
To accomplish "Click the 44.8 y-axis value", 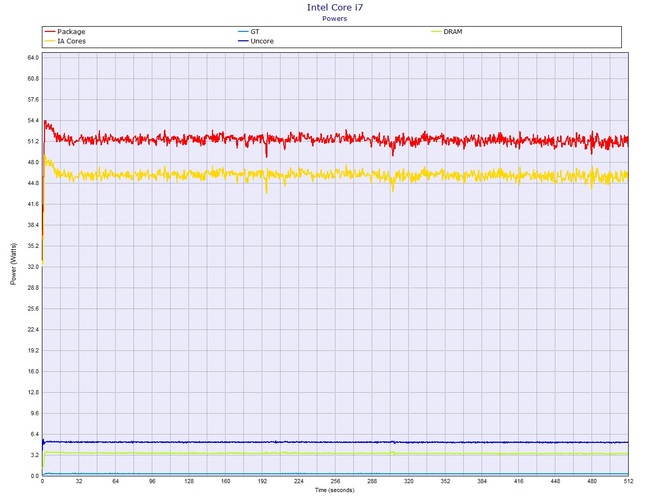I will point(33,183).
